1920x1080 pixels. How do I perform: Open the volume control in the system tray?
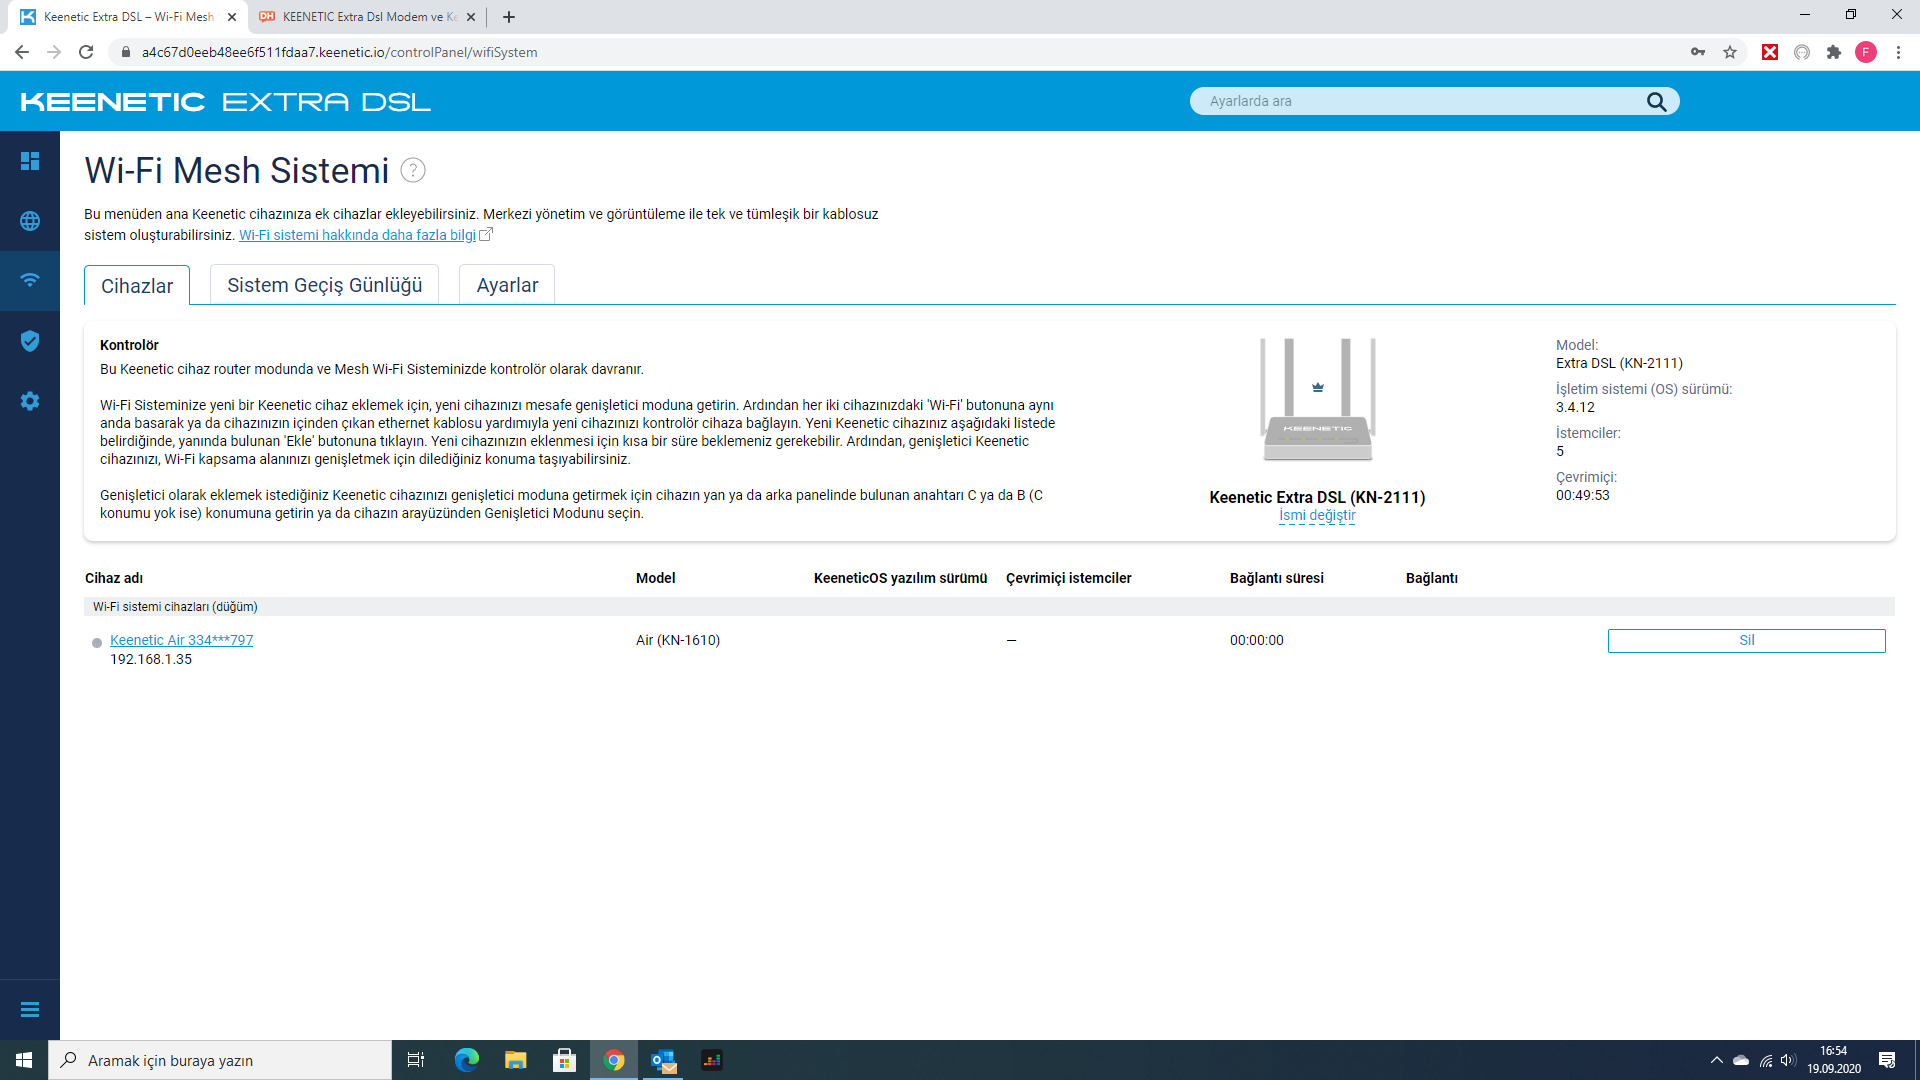click(x=1788, y=1060)
